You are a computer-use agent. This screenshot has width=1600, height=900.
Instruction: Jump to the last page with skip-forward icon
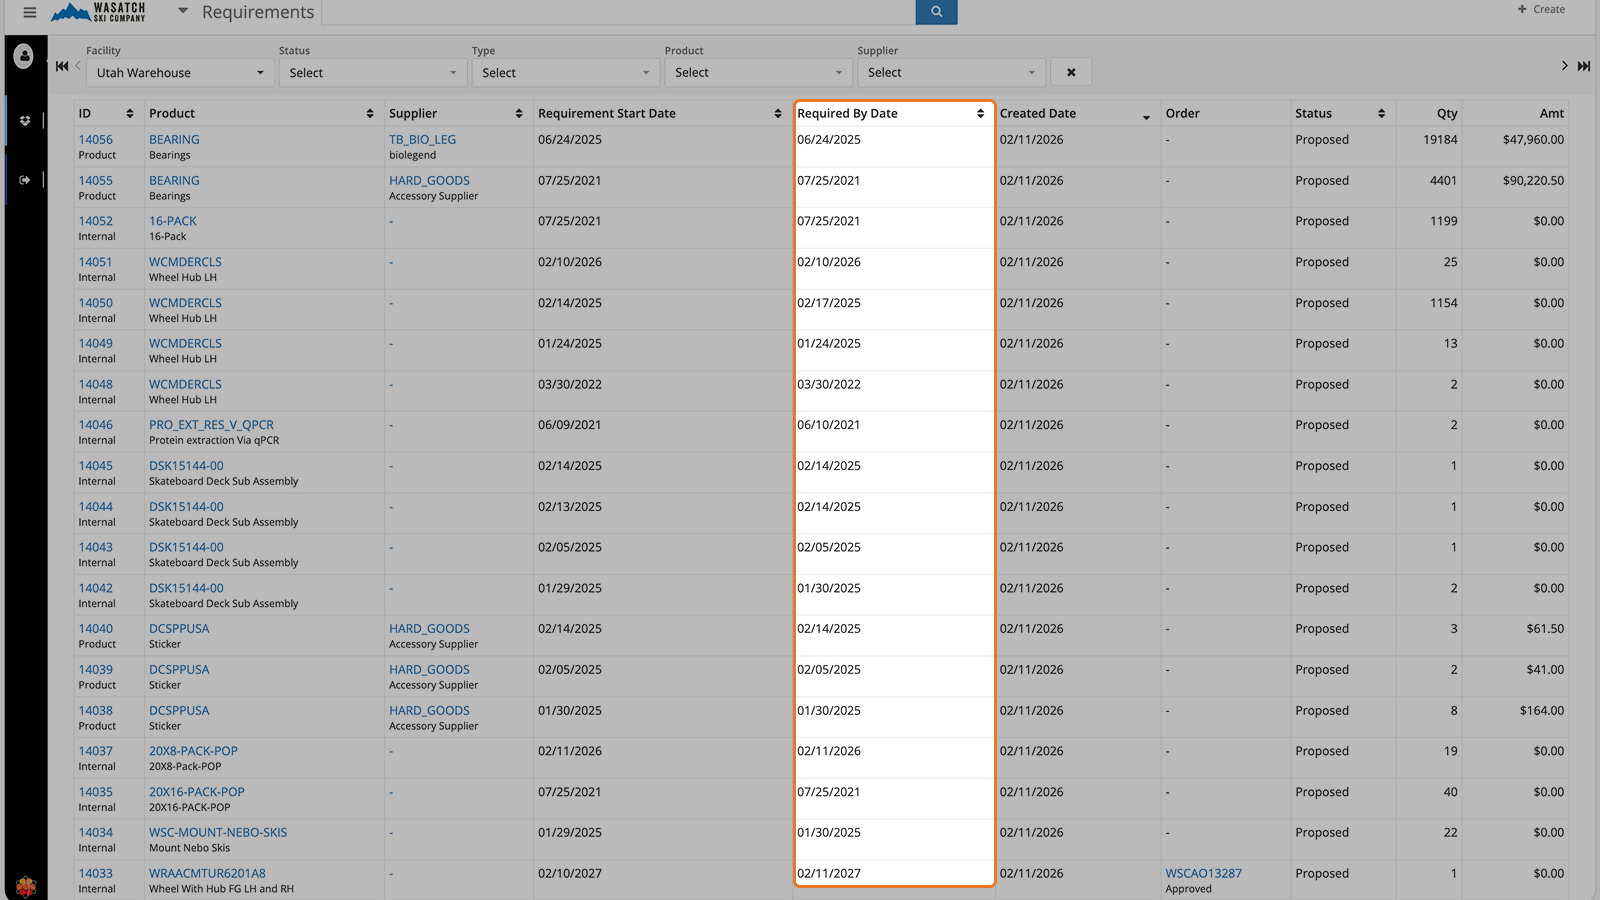pyautogui.click(x=1584, y=65)
